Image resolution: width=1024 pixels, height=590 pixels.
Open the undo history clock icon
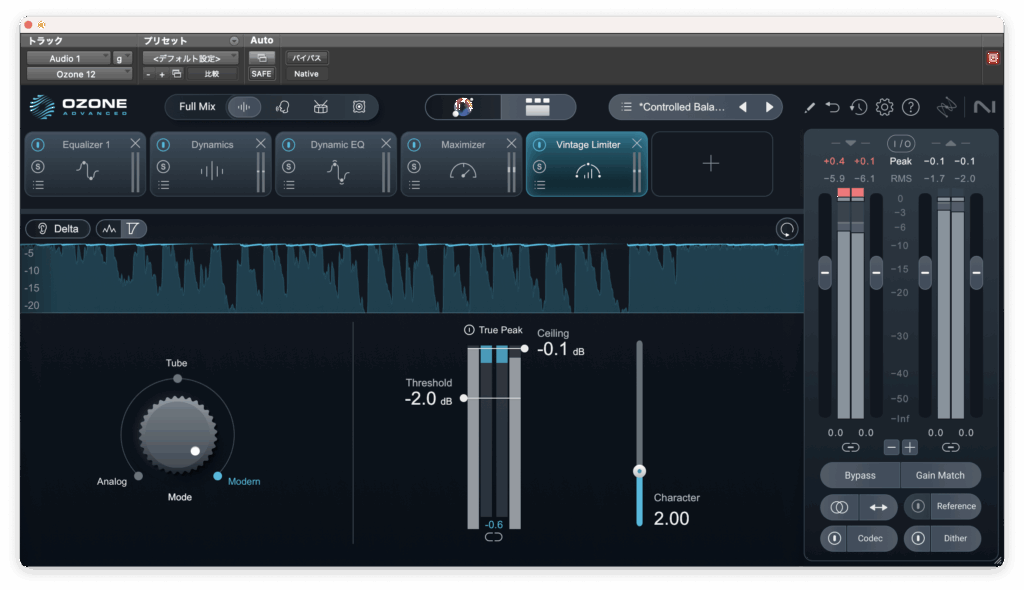click(x=858, y=107)
